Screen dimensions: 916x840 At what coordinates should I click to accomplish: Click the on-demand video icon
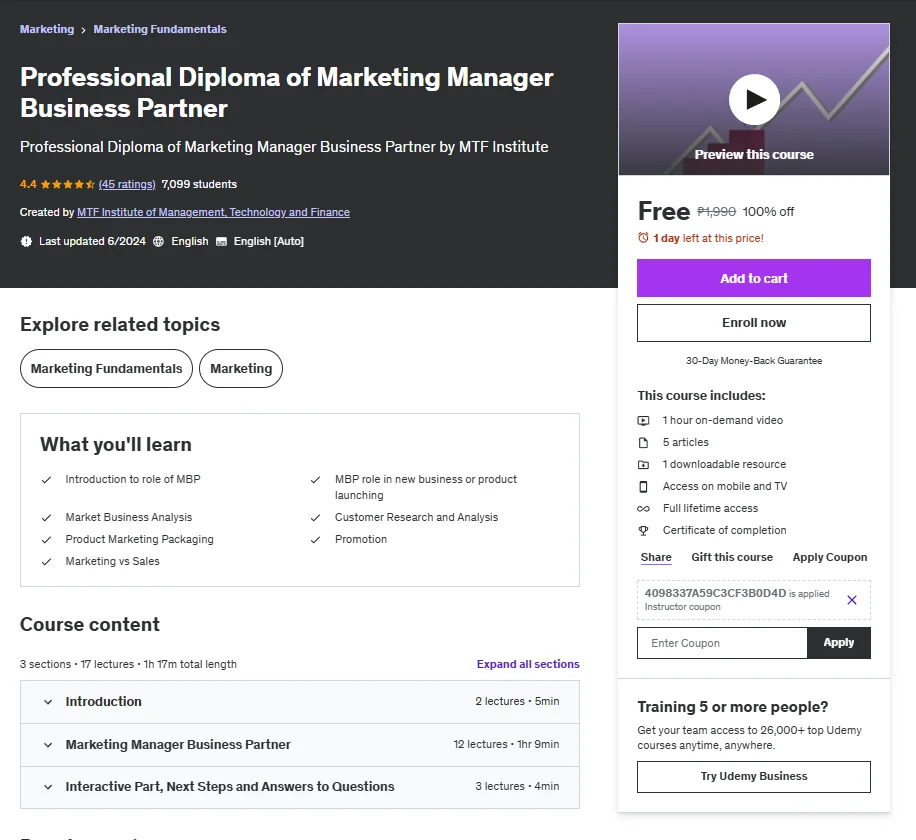pos(643,421)
